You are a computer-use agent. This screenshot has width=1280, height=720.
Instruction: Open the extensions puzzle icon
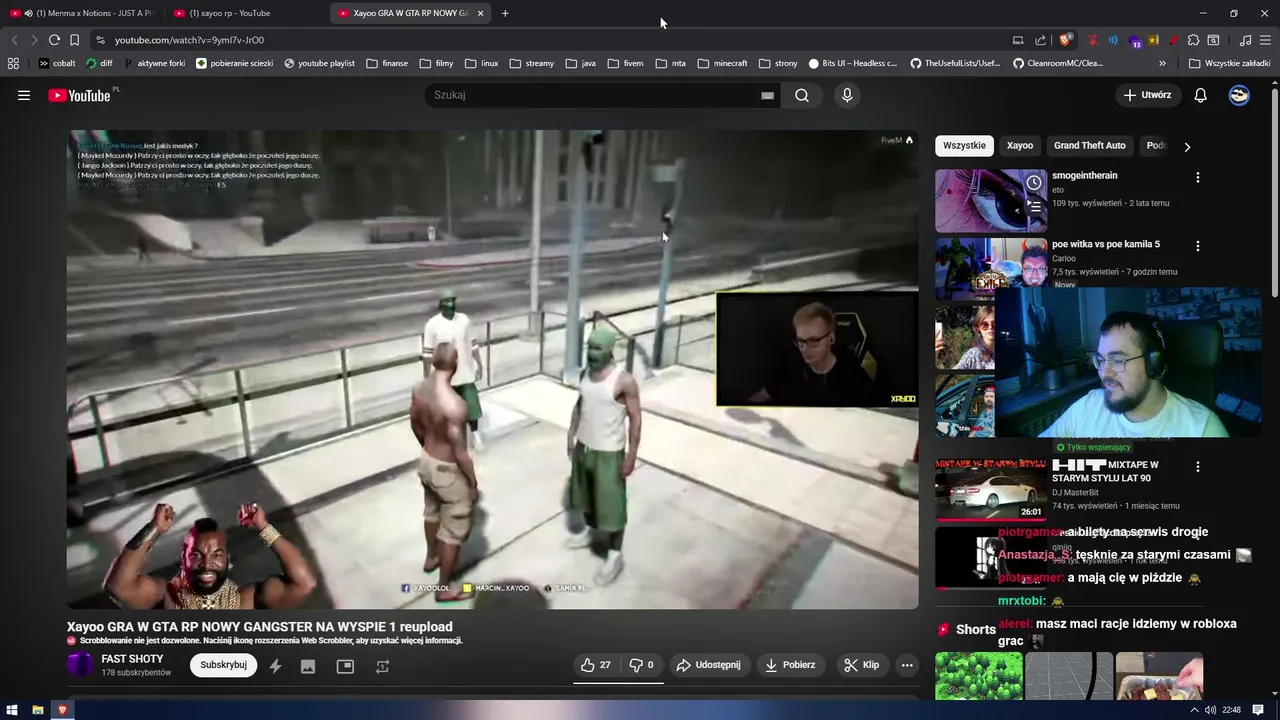point(1193,40)
